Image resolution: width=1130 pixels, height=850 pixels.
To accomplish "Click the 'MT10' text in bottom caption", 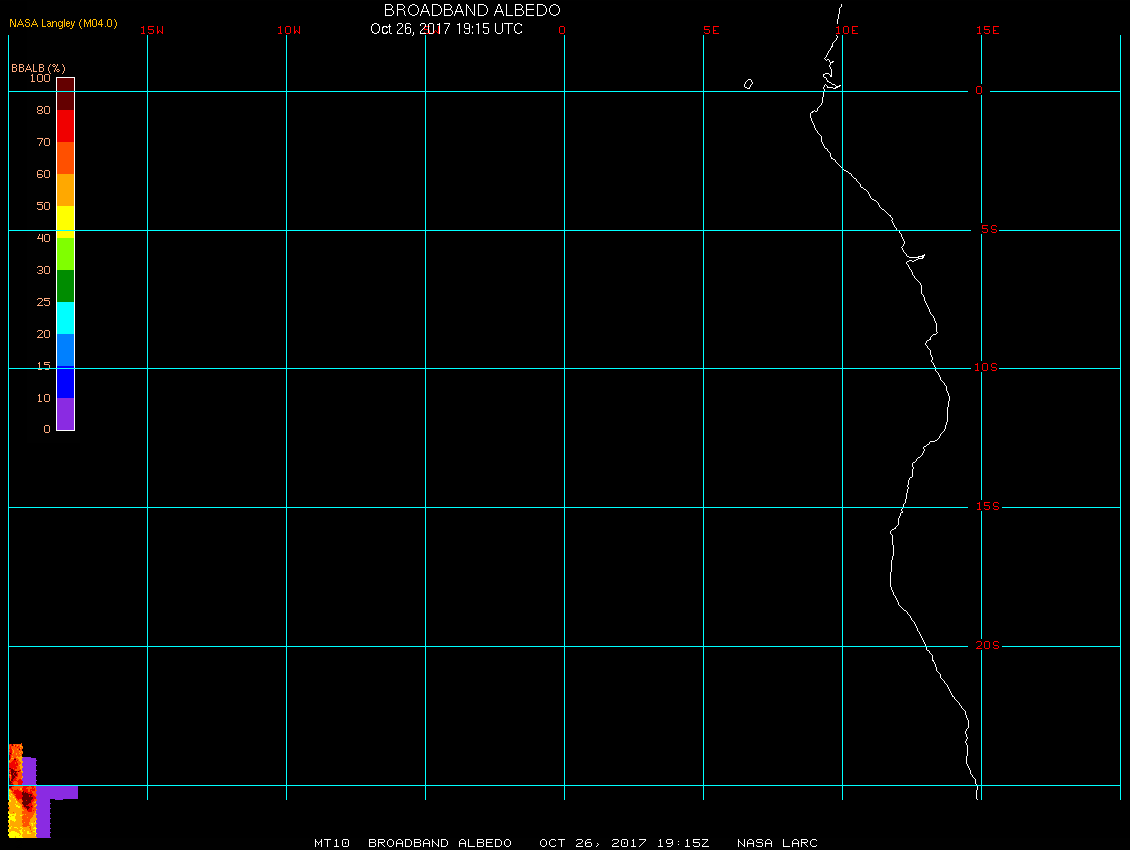I will (x=332, y=843).
